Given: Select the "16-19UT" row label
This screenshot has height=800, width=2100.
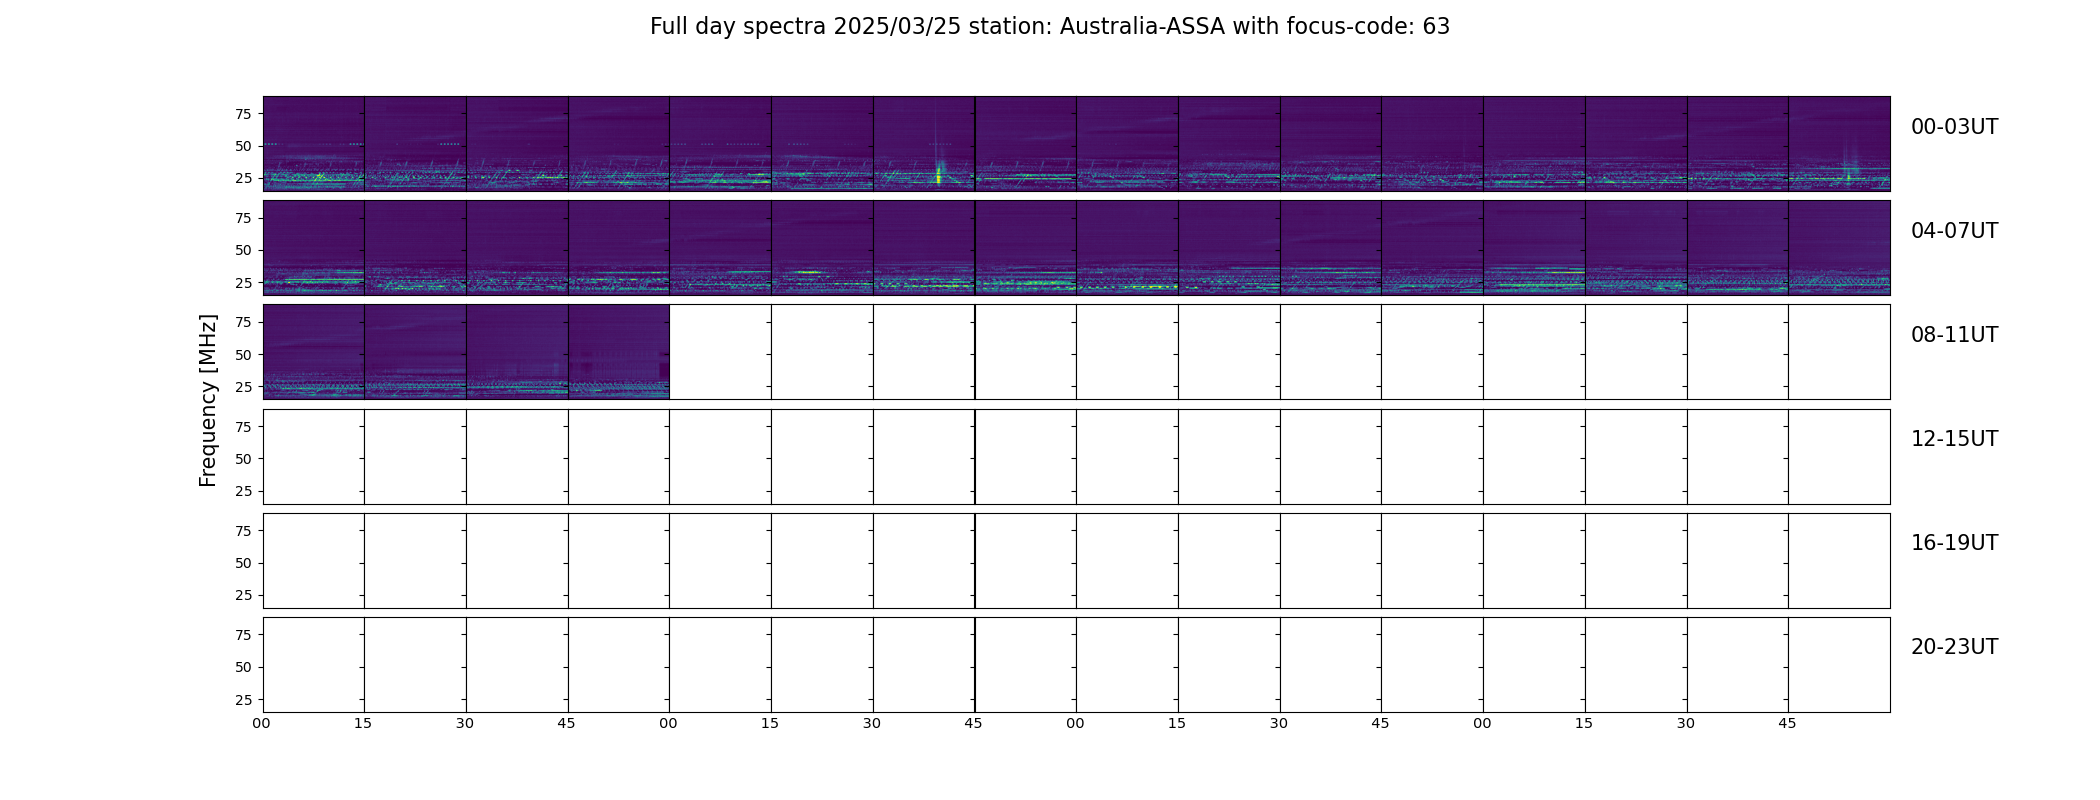Looking at the screenshot, I should tap(1954, 543).
